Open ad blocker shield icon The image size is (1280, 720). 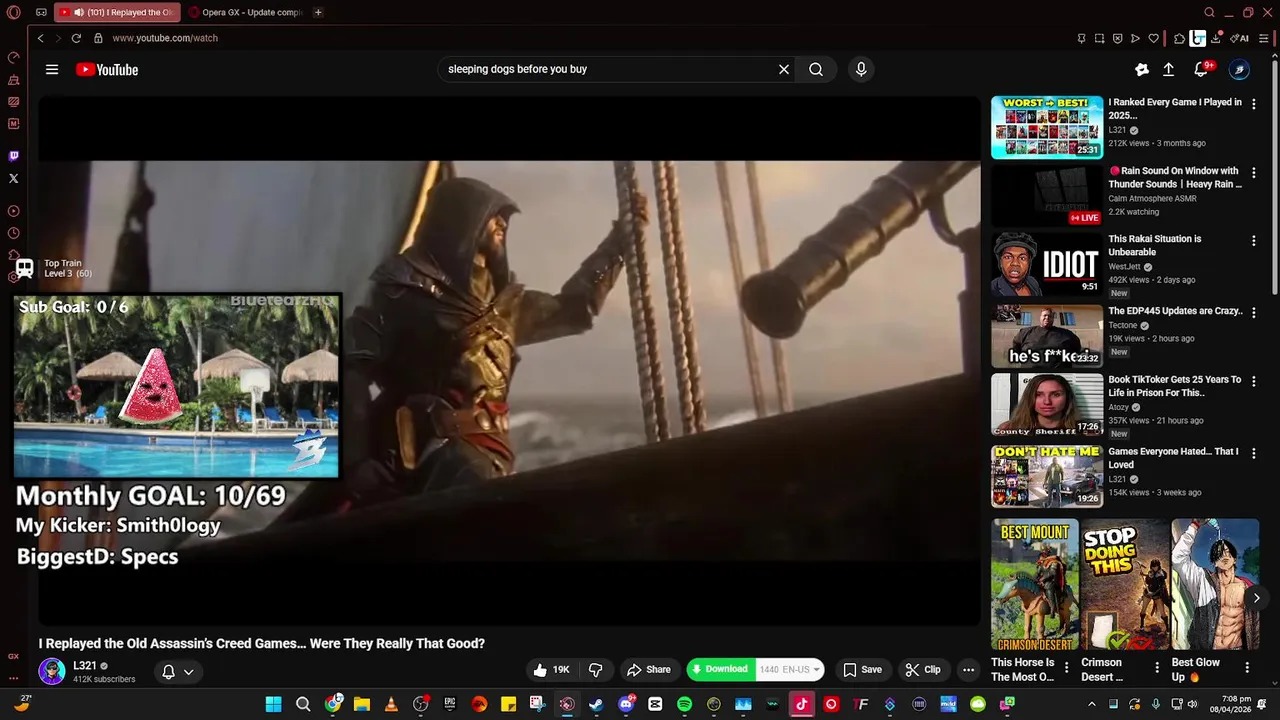point(1117,39)
